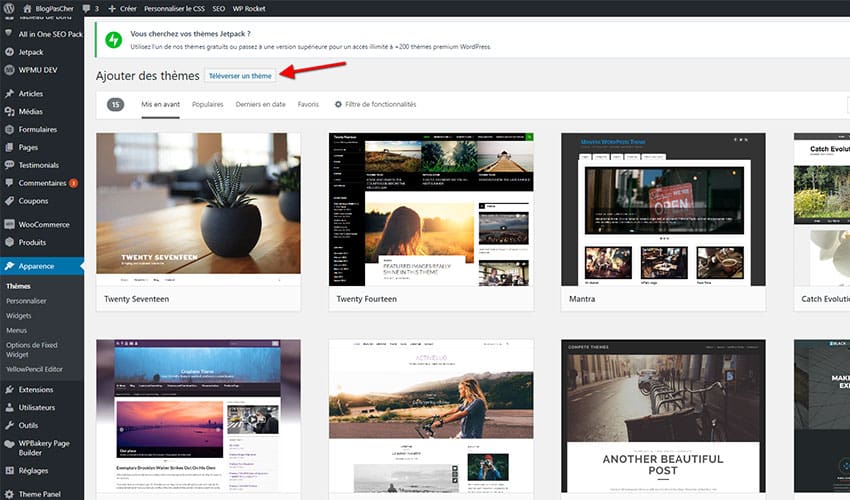Click the Jetpack sidebar icon
Image resolution: width=850 pixels, height=500 pixels.
(9, 52)
